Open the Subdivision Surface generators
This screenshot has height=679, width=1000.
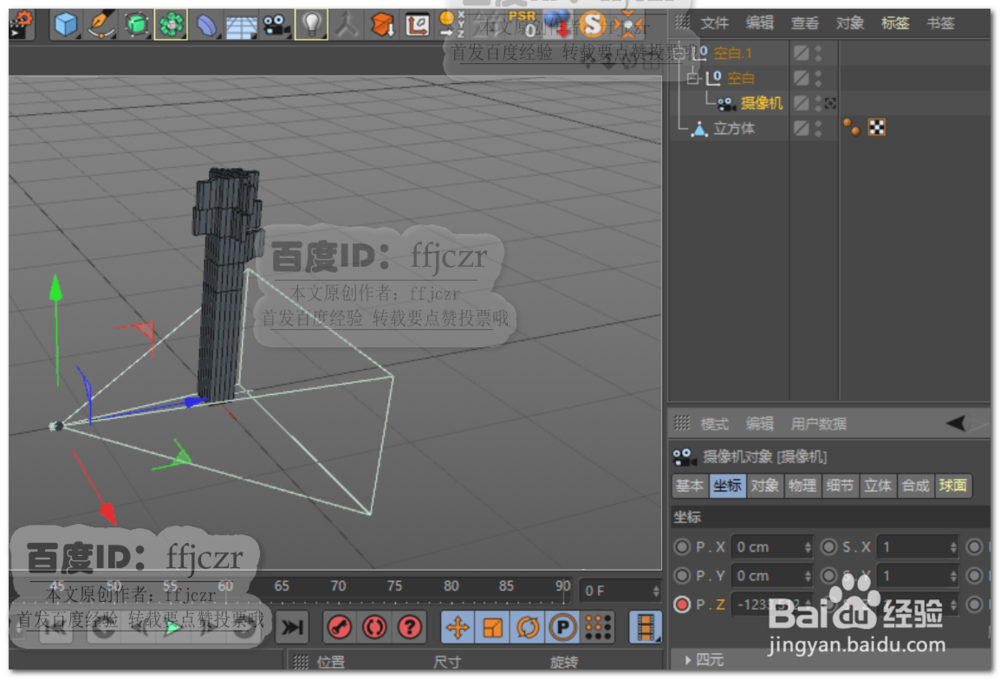pyautogui.click(x=136, y=25)
